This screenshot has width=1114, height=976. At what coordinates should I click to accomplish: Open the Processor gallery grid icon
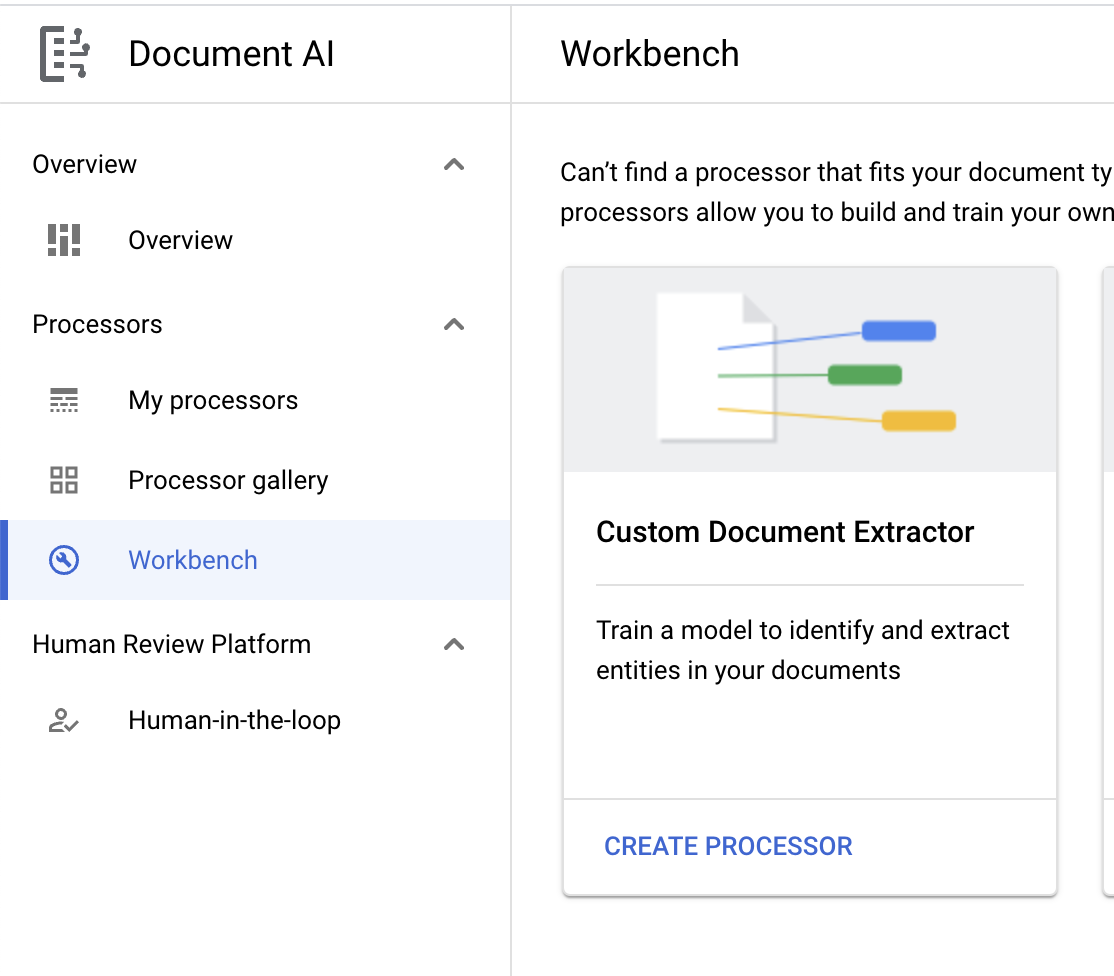63,480
